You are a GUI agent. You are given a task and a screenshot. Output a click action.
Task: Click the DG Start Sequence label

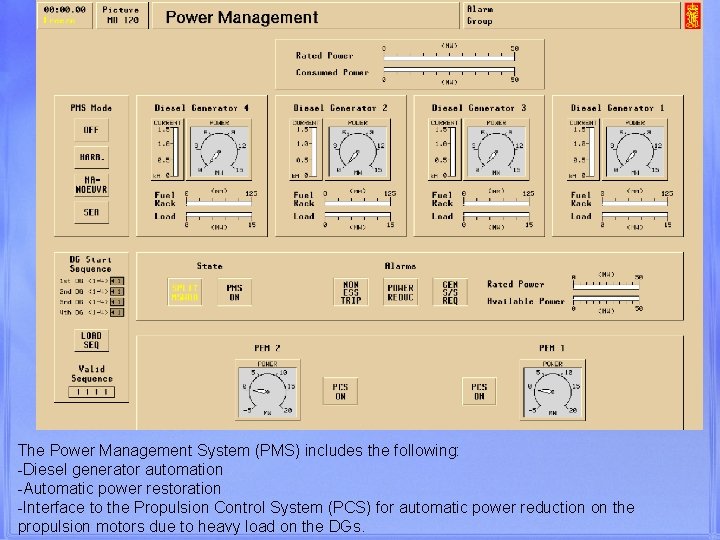(90, 264)
